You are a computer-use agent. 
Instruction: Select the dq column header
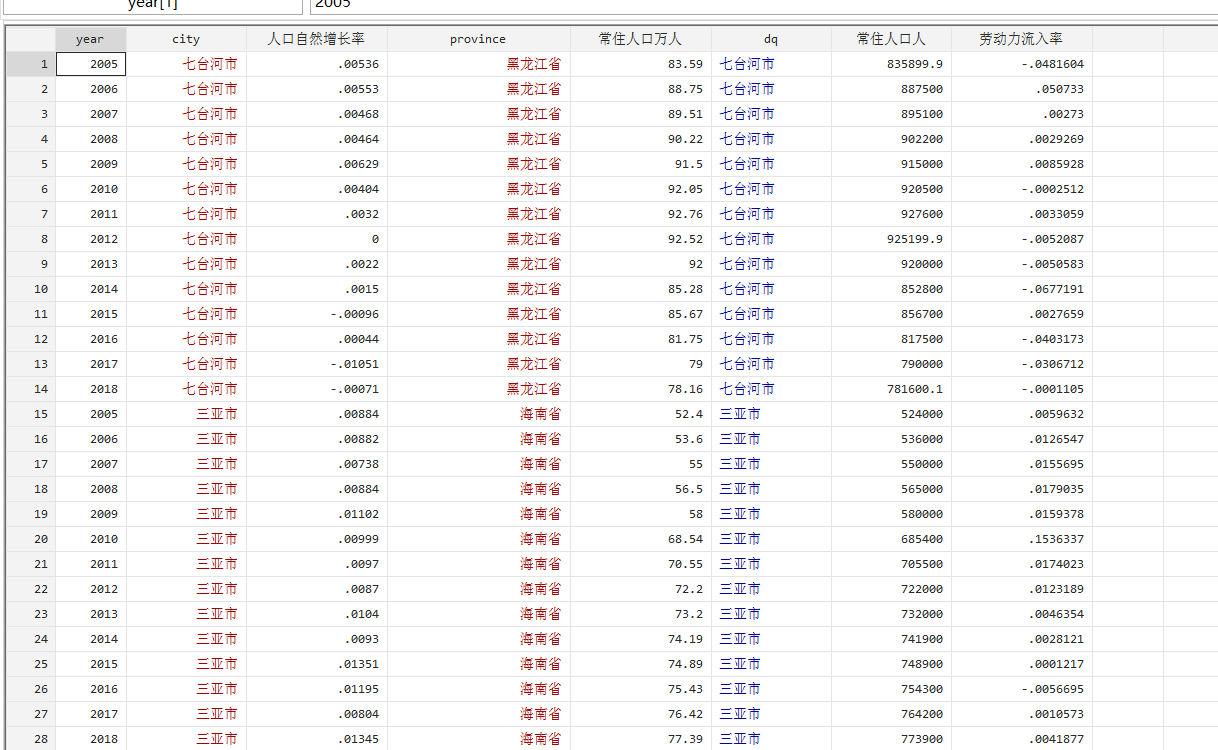tap(770, 39)
